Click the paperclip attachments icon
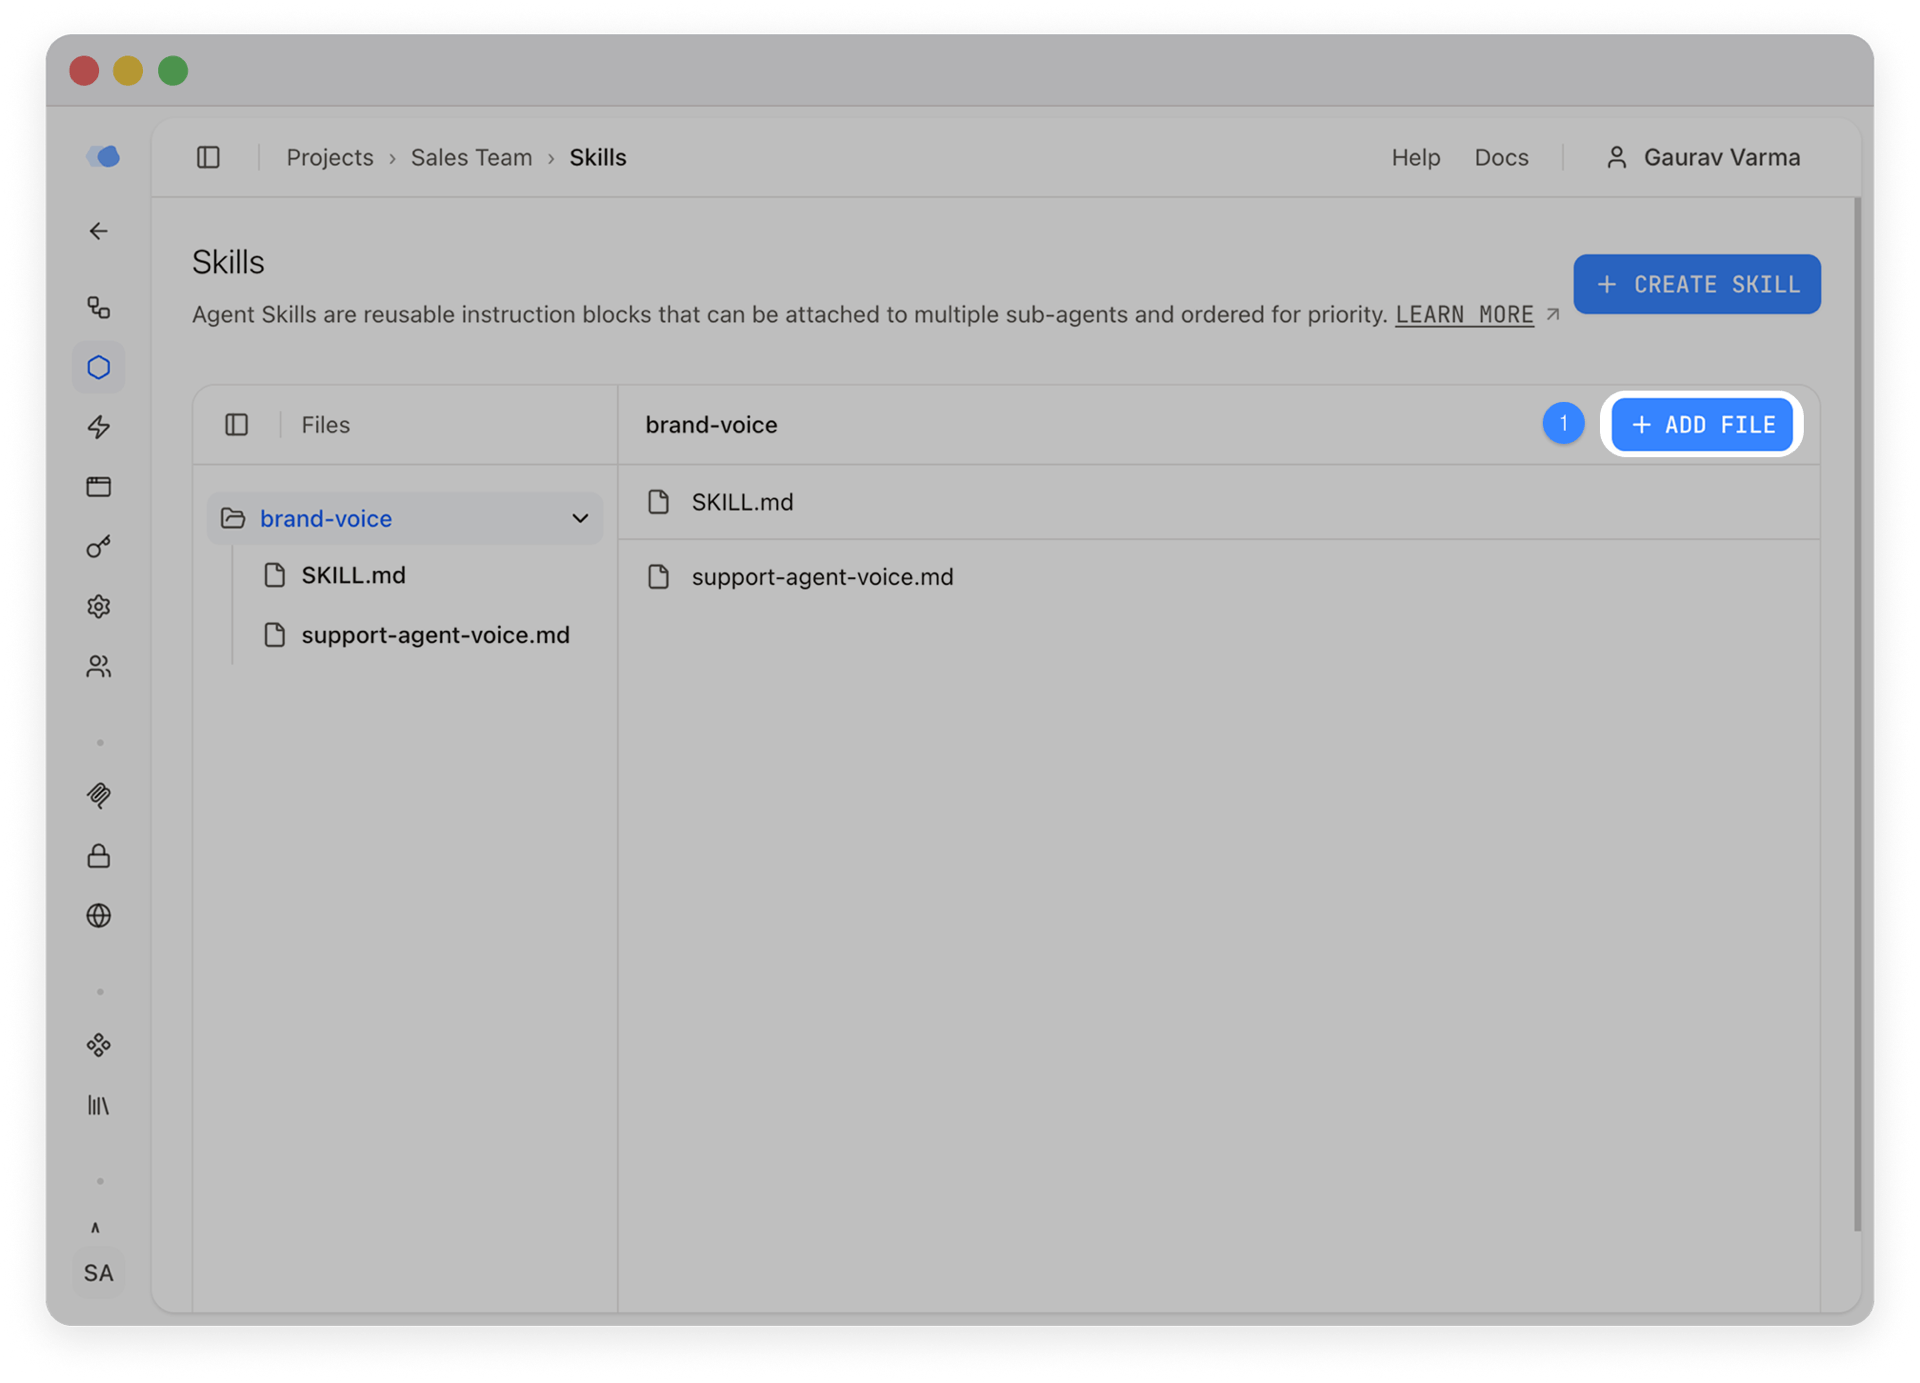The image size is (1920, 1383). point(99,795)
